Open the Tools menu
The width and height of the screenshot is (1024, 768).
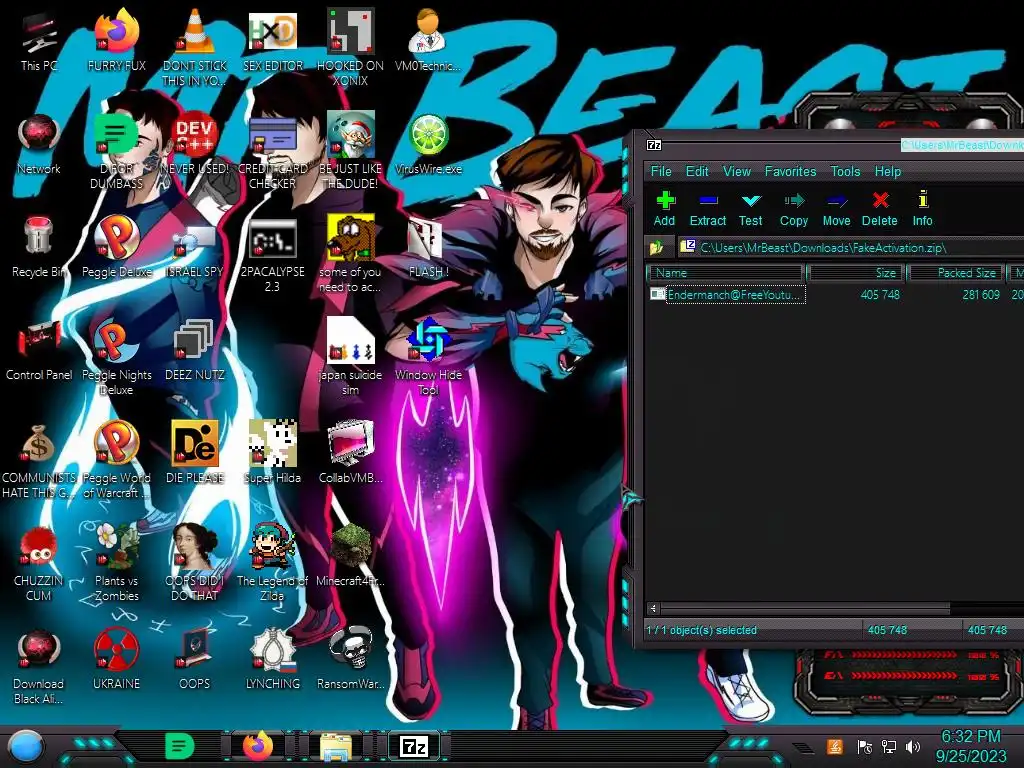tap(845, 171)
